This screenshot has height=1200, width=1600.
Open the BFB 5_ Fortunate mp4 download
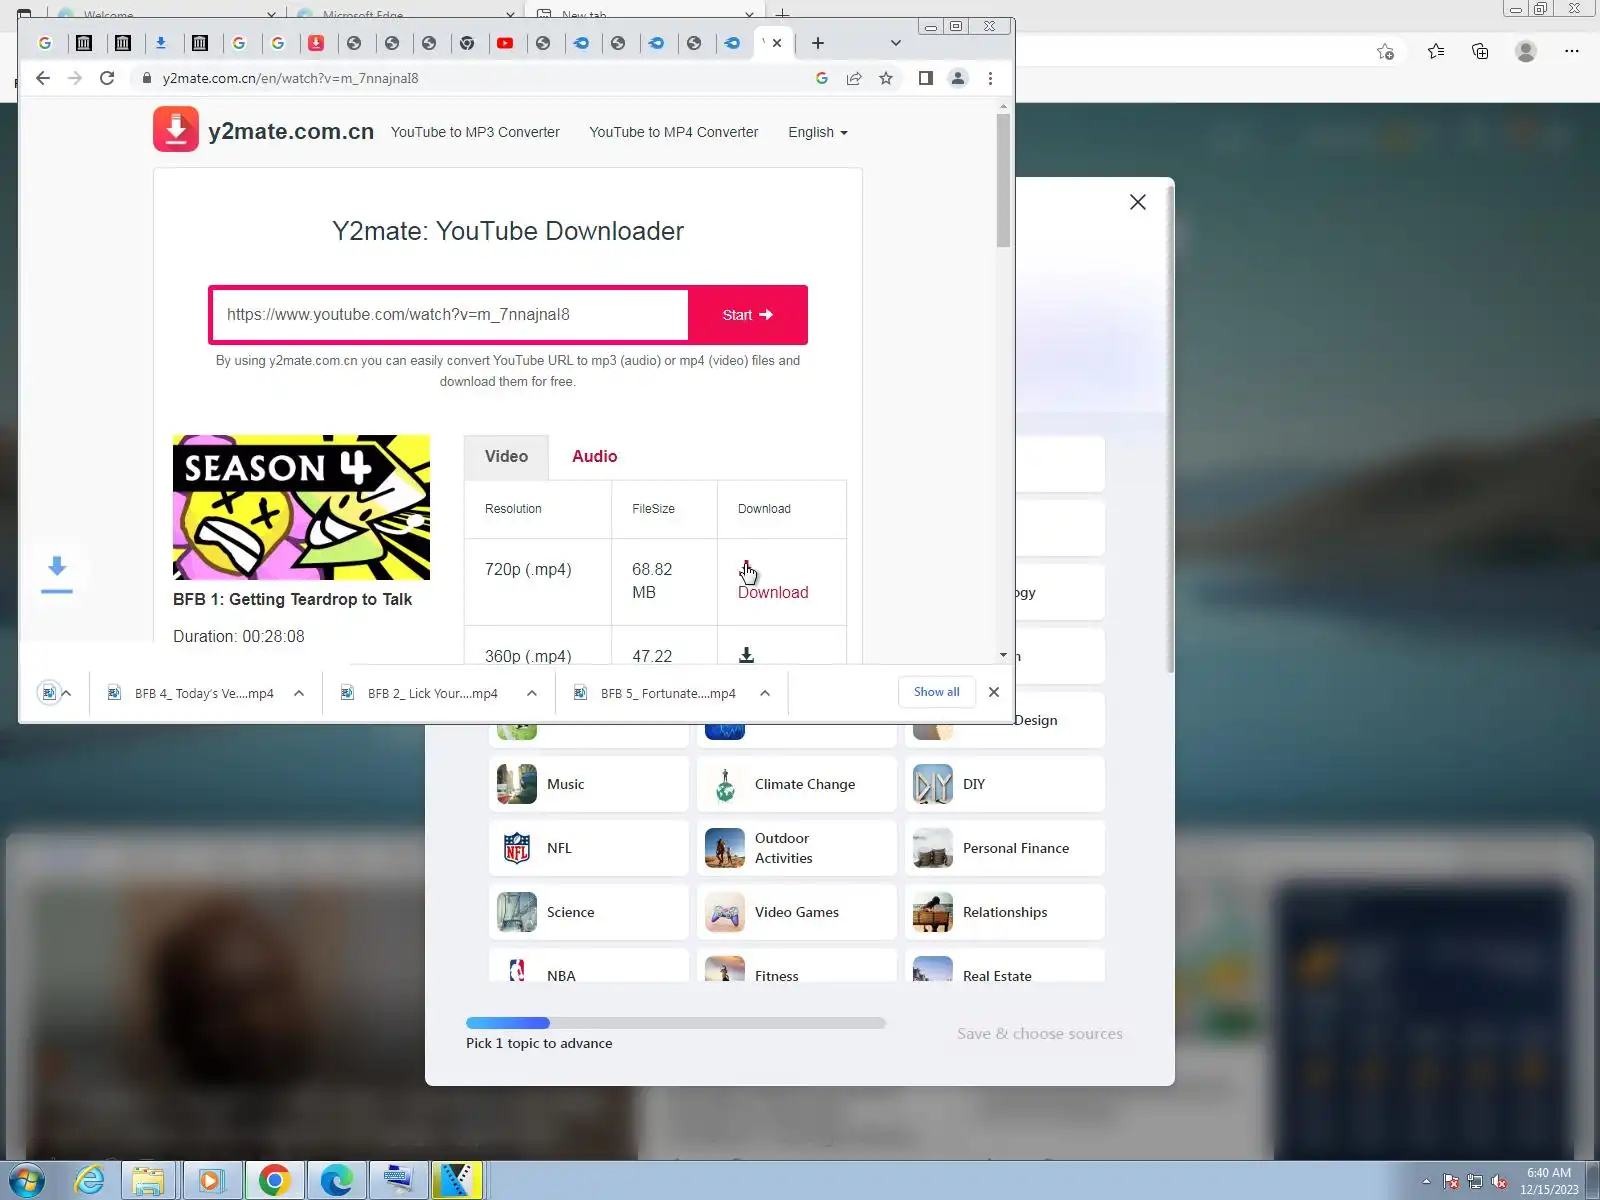point(667,693)
